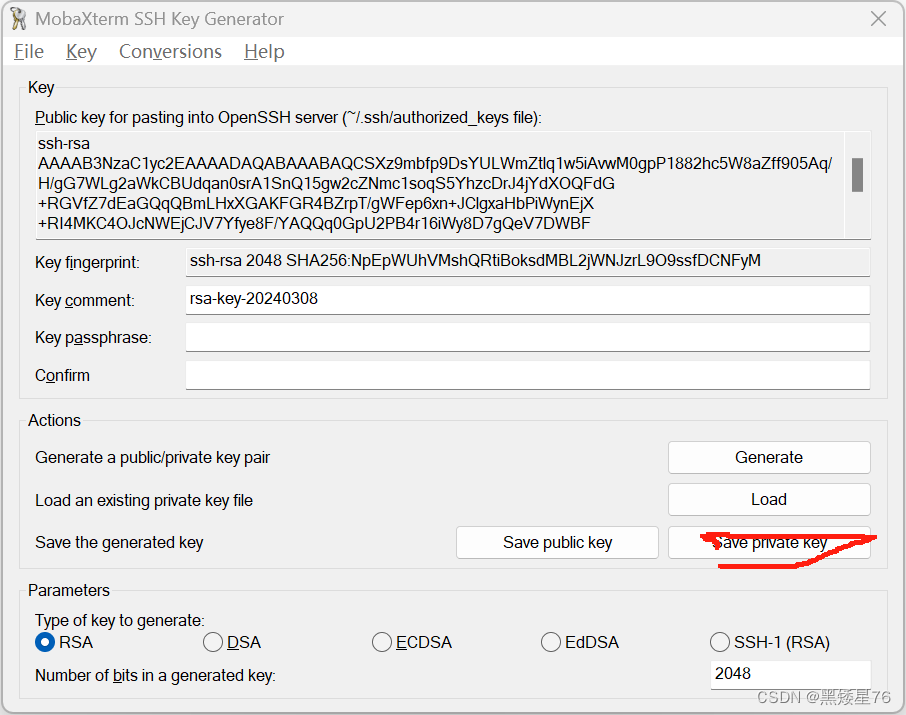906x715 pixels.
Task: Open the Conversions menu
Action: (x=170, y=51)
